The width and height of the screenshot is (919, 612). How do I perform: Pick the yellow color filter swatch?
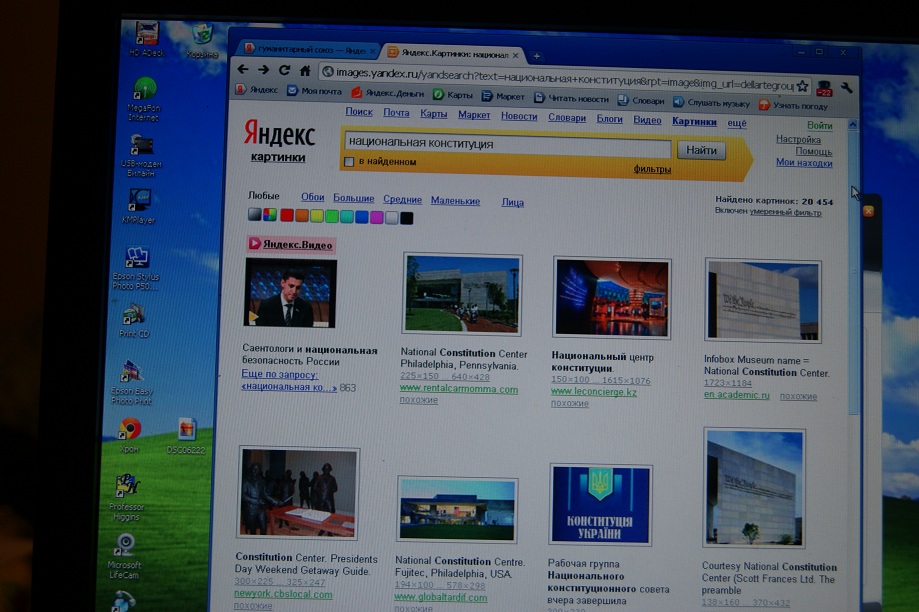316,216
